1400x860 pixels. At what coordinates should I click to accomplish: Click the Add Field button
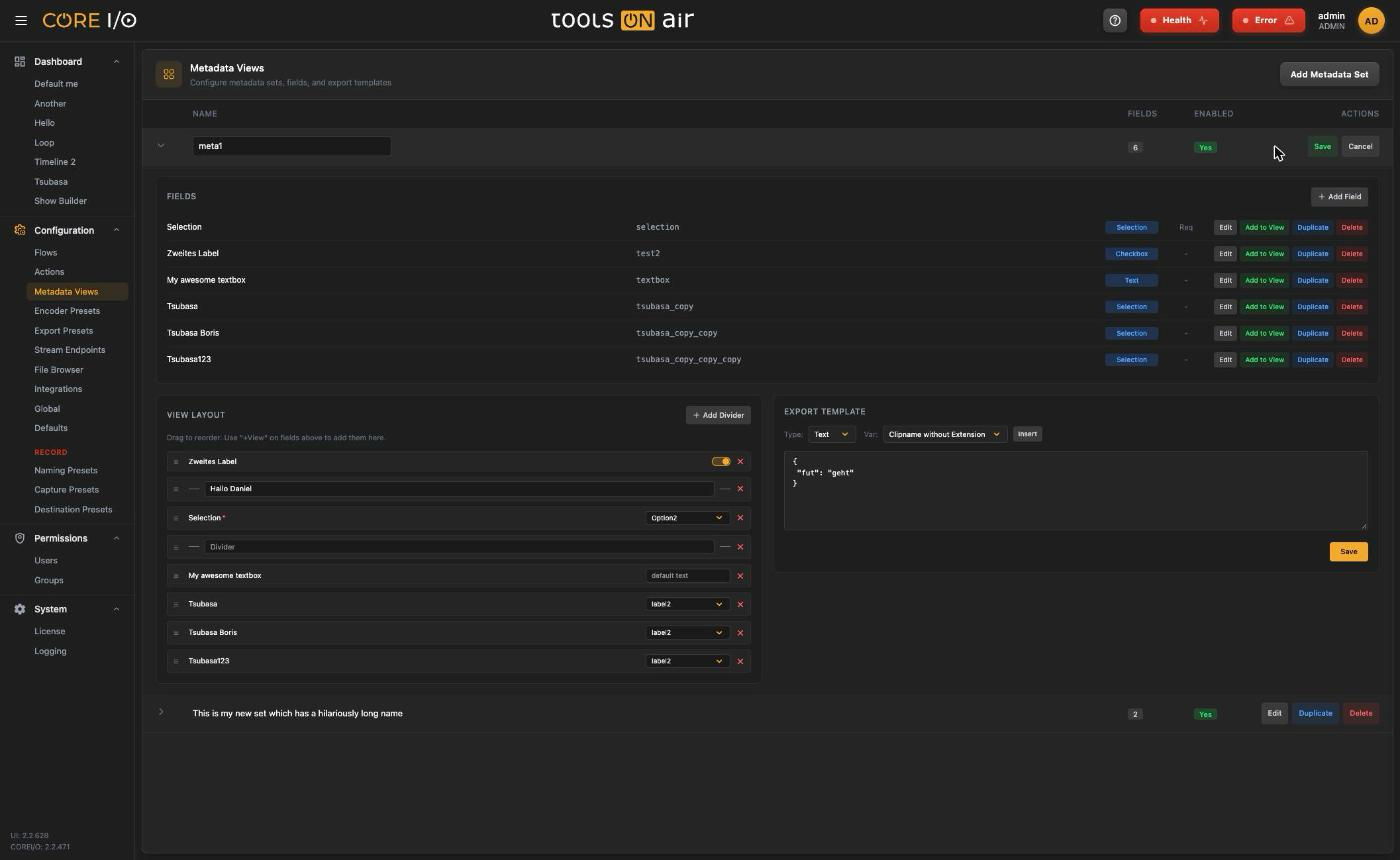point(1339,197)
